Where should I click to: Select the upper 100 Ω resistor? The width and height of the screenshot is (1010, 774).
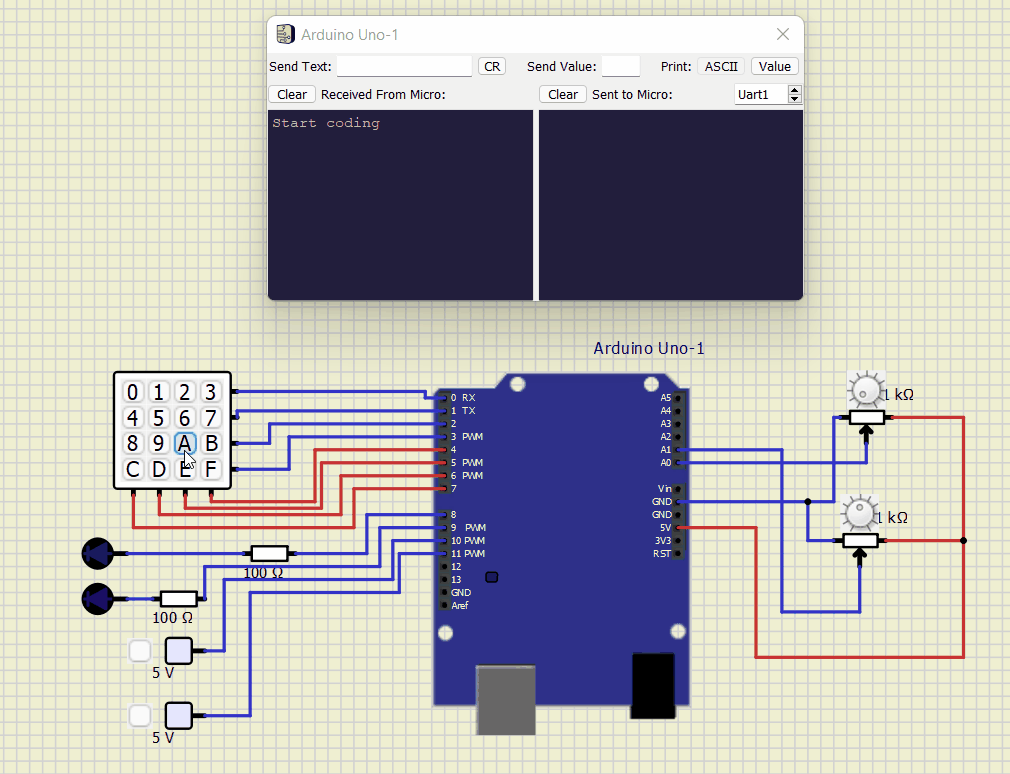269,553
